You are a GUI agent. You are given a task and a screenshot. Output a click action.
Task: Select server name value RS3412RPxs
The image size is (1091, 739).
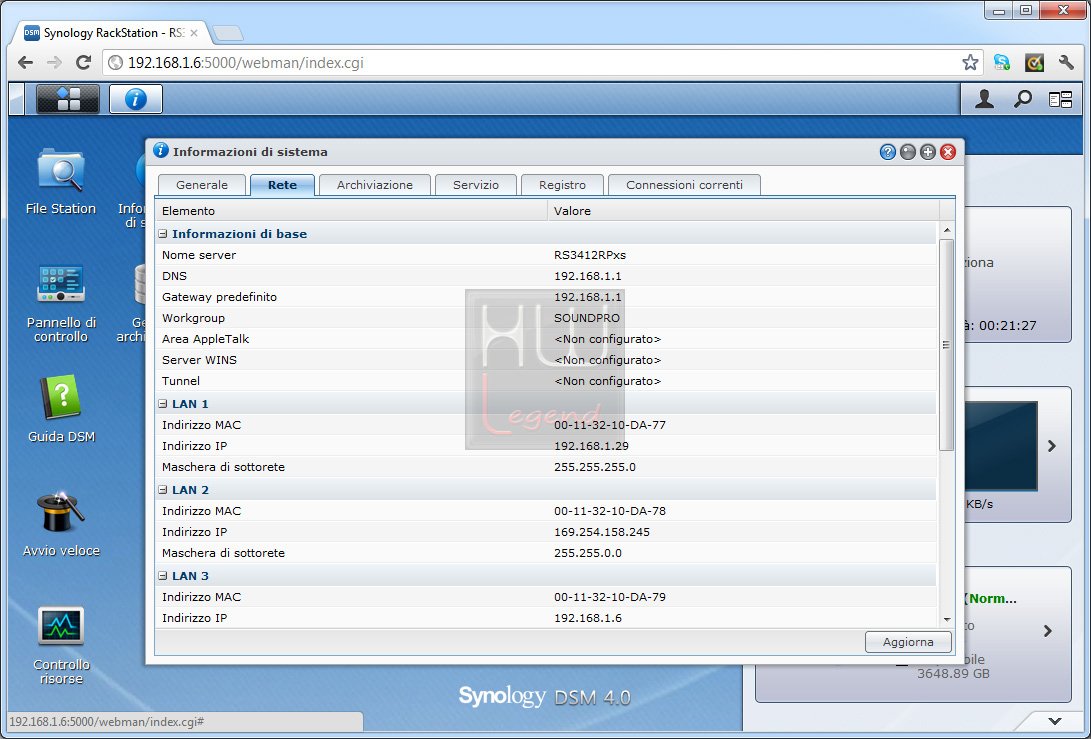pyautogui.click(x=590, y=255)
